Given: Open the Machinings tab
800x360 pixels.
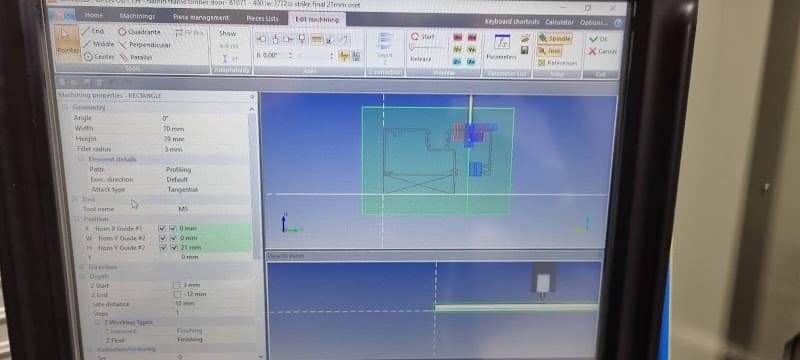Looking at the screenshot, I should tap(137, 16).
